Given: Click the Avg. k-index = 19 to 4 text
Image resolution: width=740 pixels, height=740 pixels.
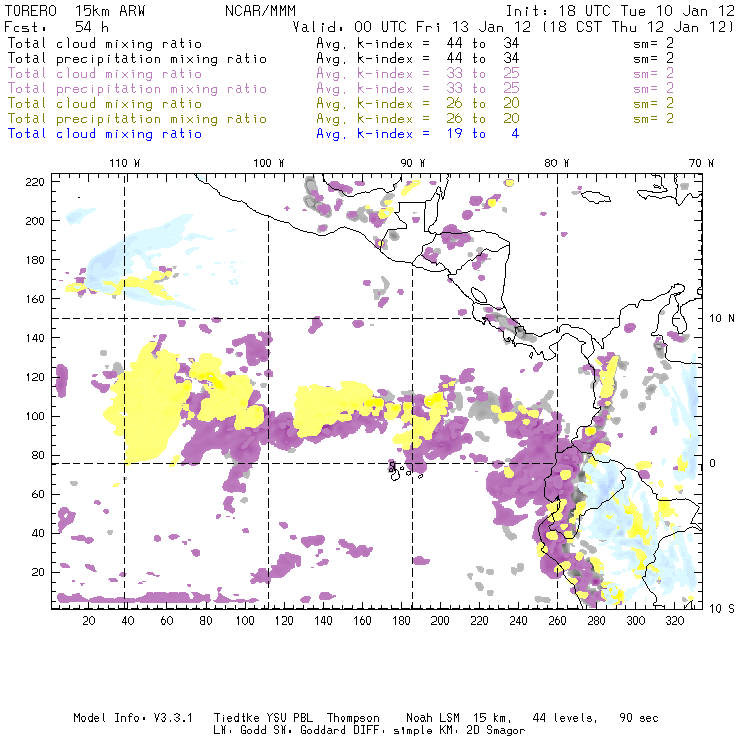Looking at the screenshot, I should 417,134.
